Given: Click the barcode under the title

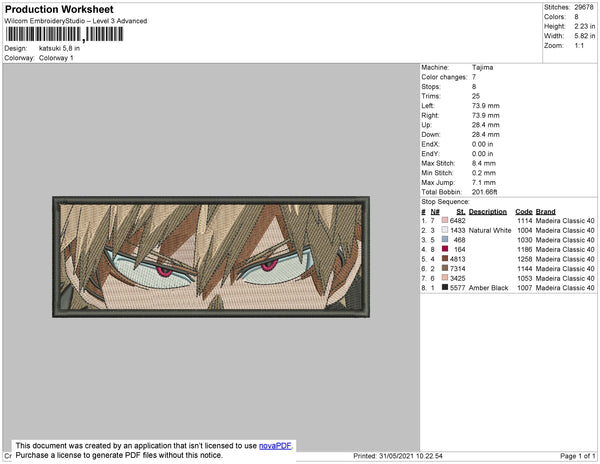Looking at the screenshot, I should point(64,34).
